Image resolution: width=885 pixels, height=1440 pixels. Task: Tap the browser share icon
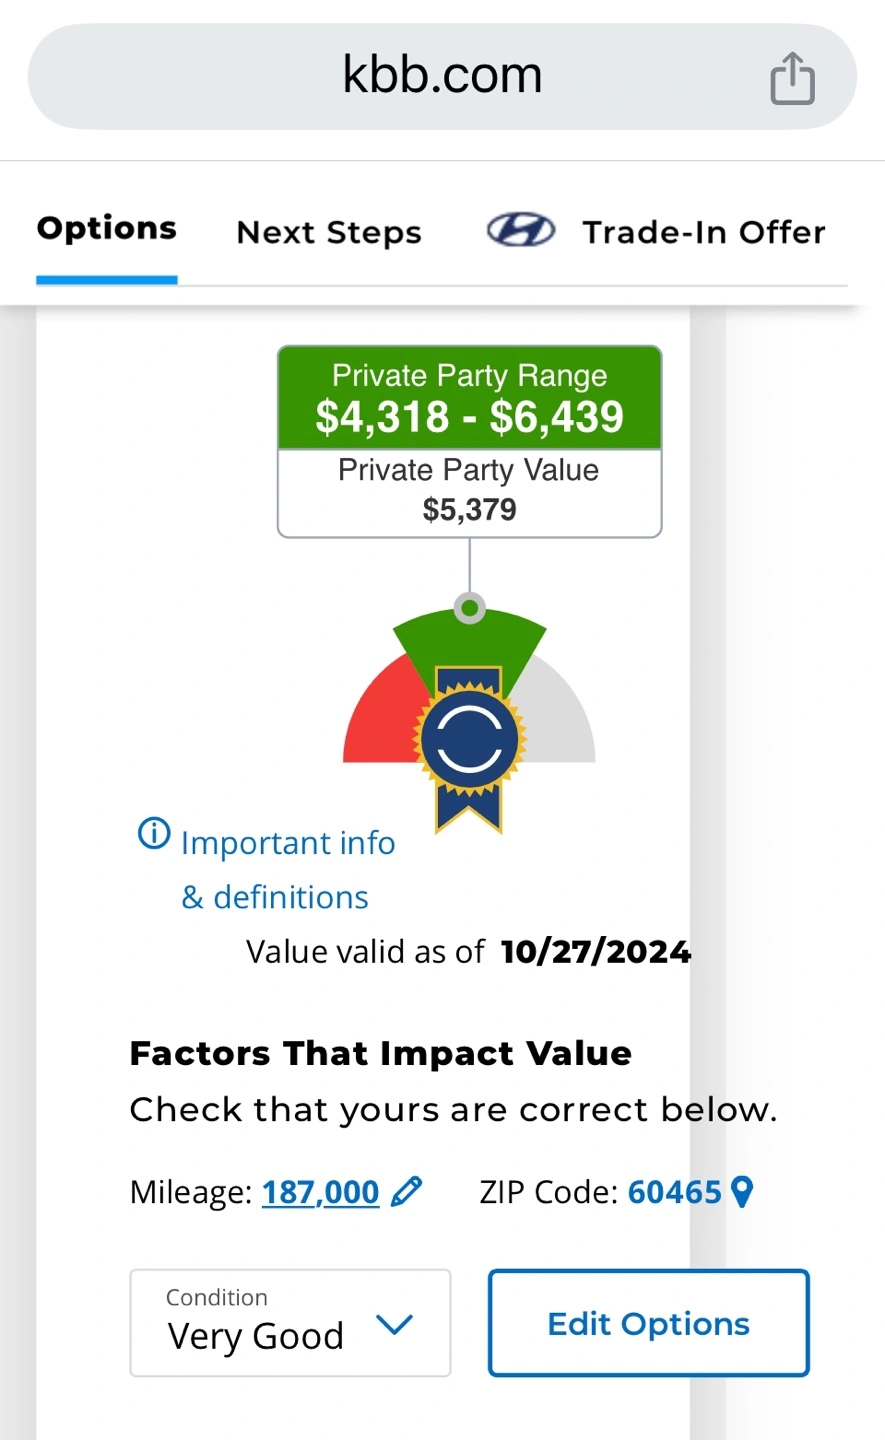792,78
